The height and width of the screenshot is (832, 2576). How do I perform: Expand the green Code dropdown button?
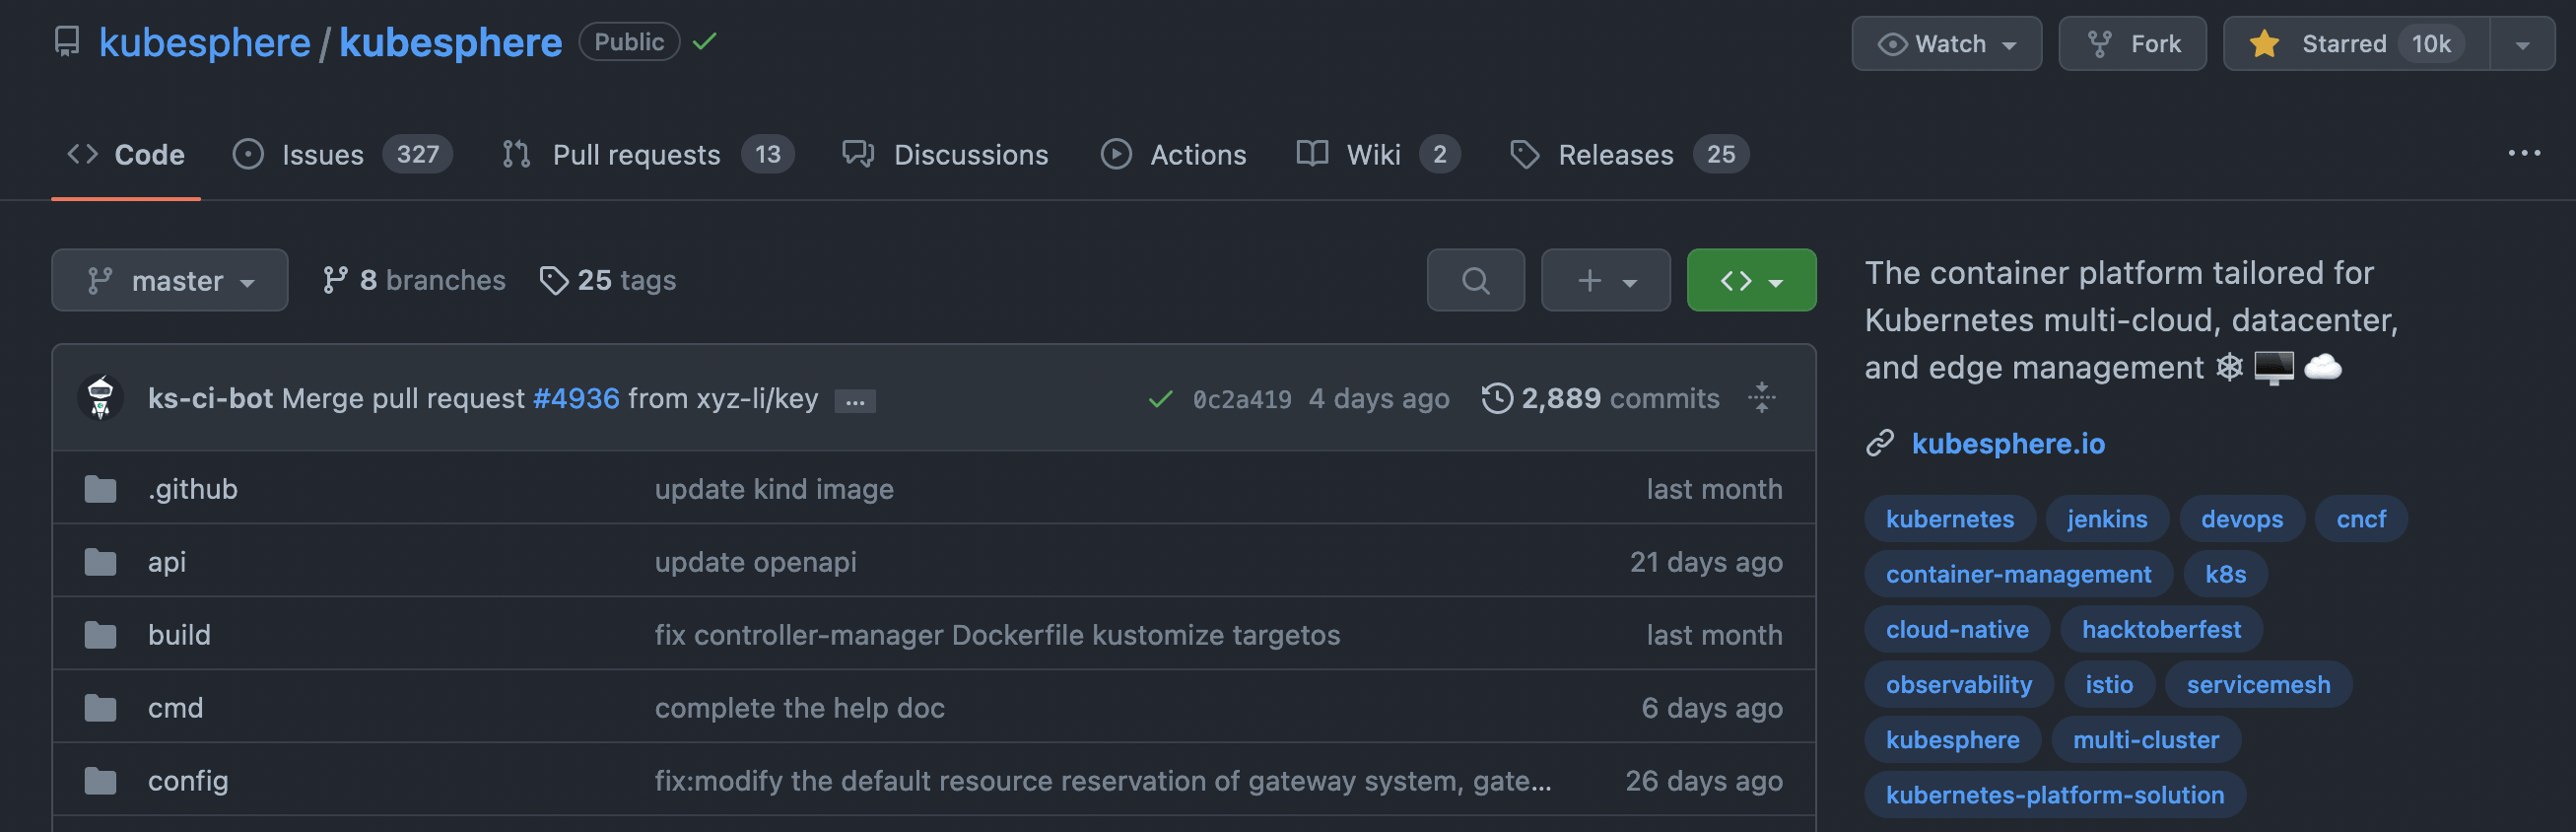1751,280
